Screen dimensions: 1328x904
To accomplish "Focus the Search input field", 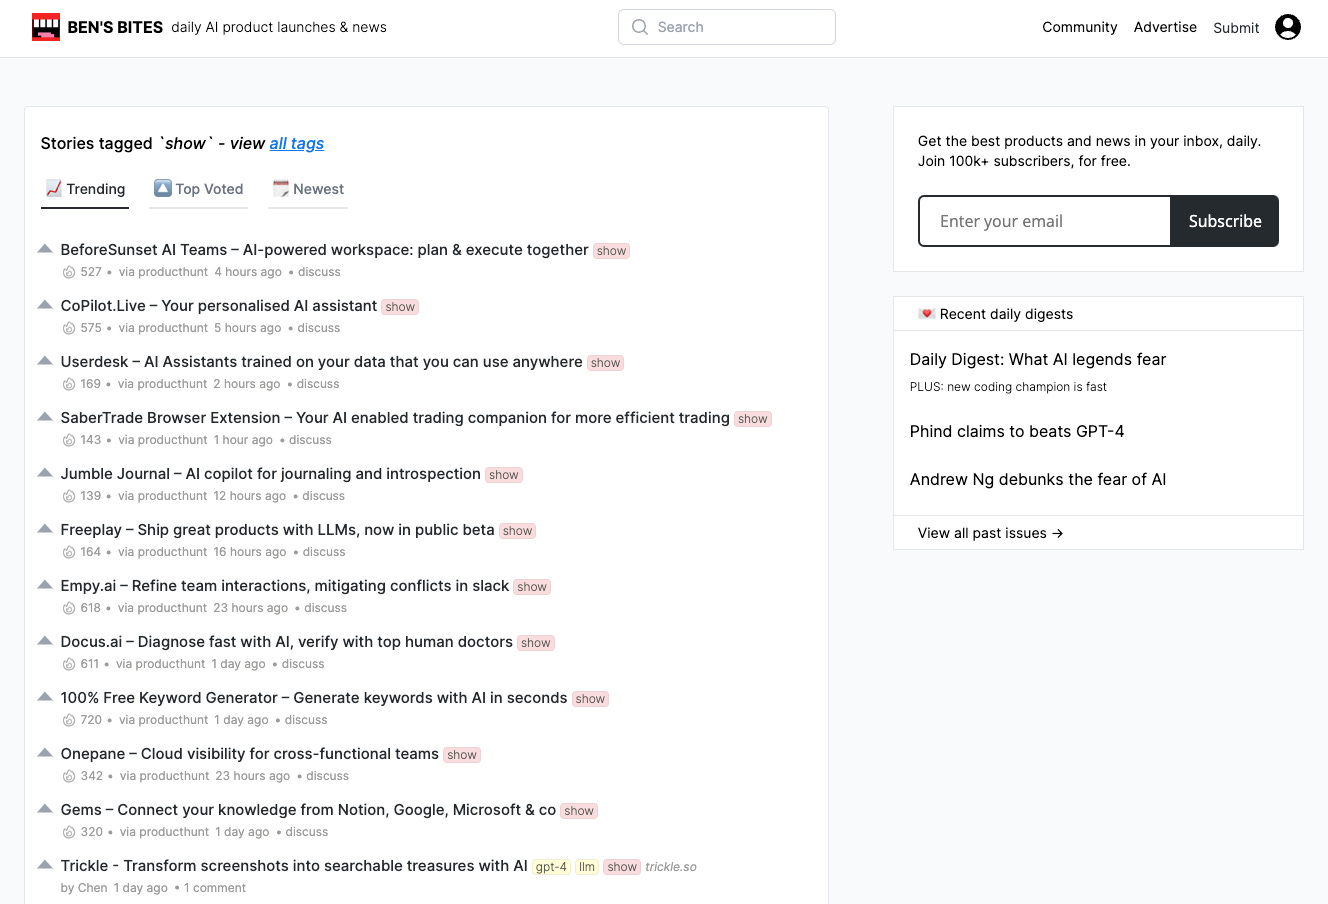I will [727, 27].
